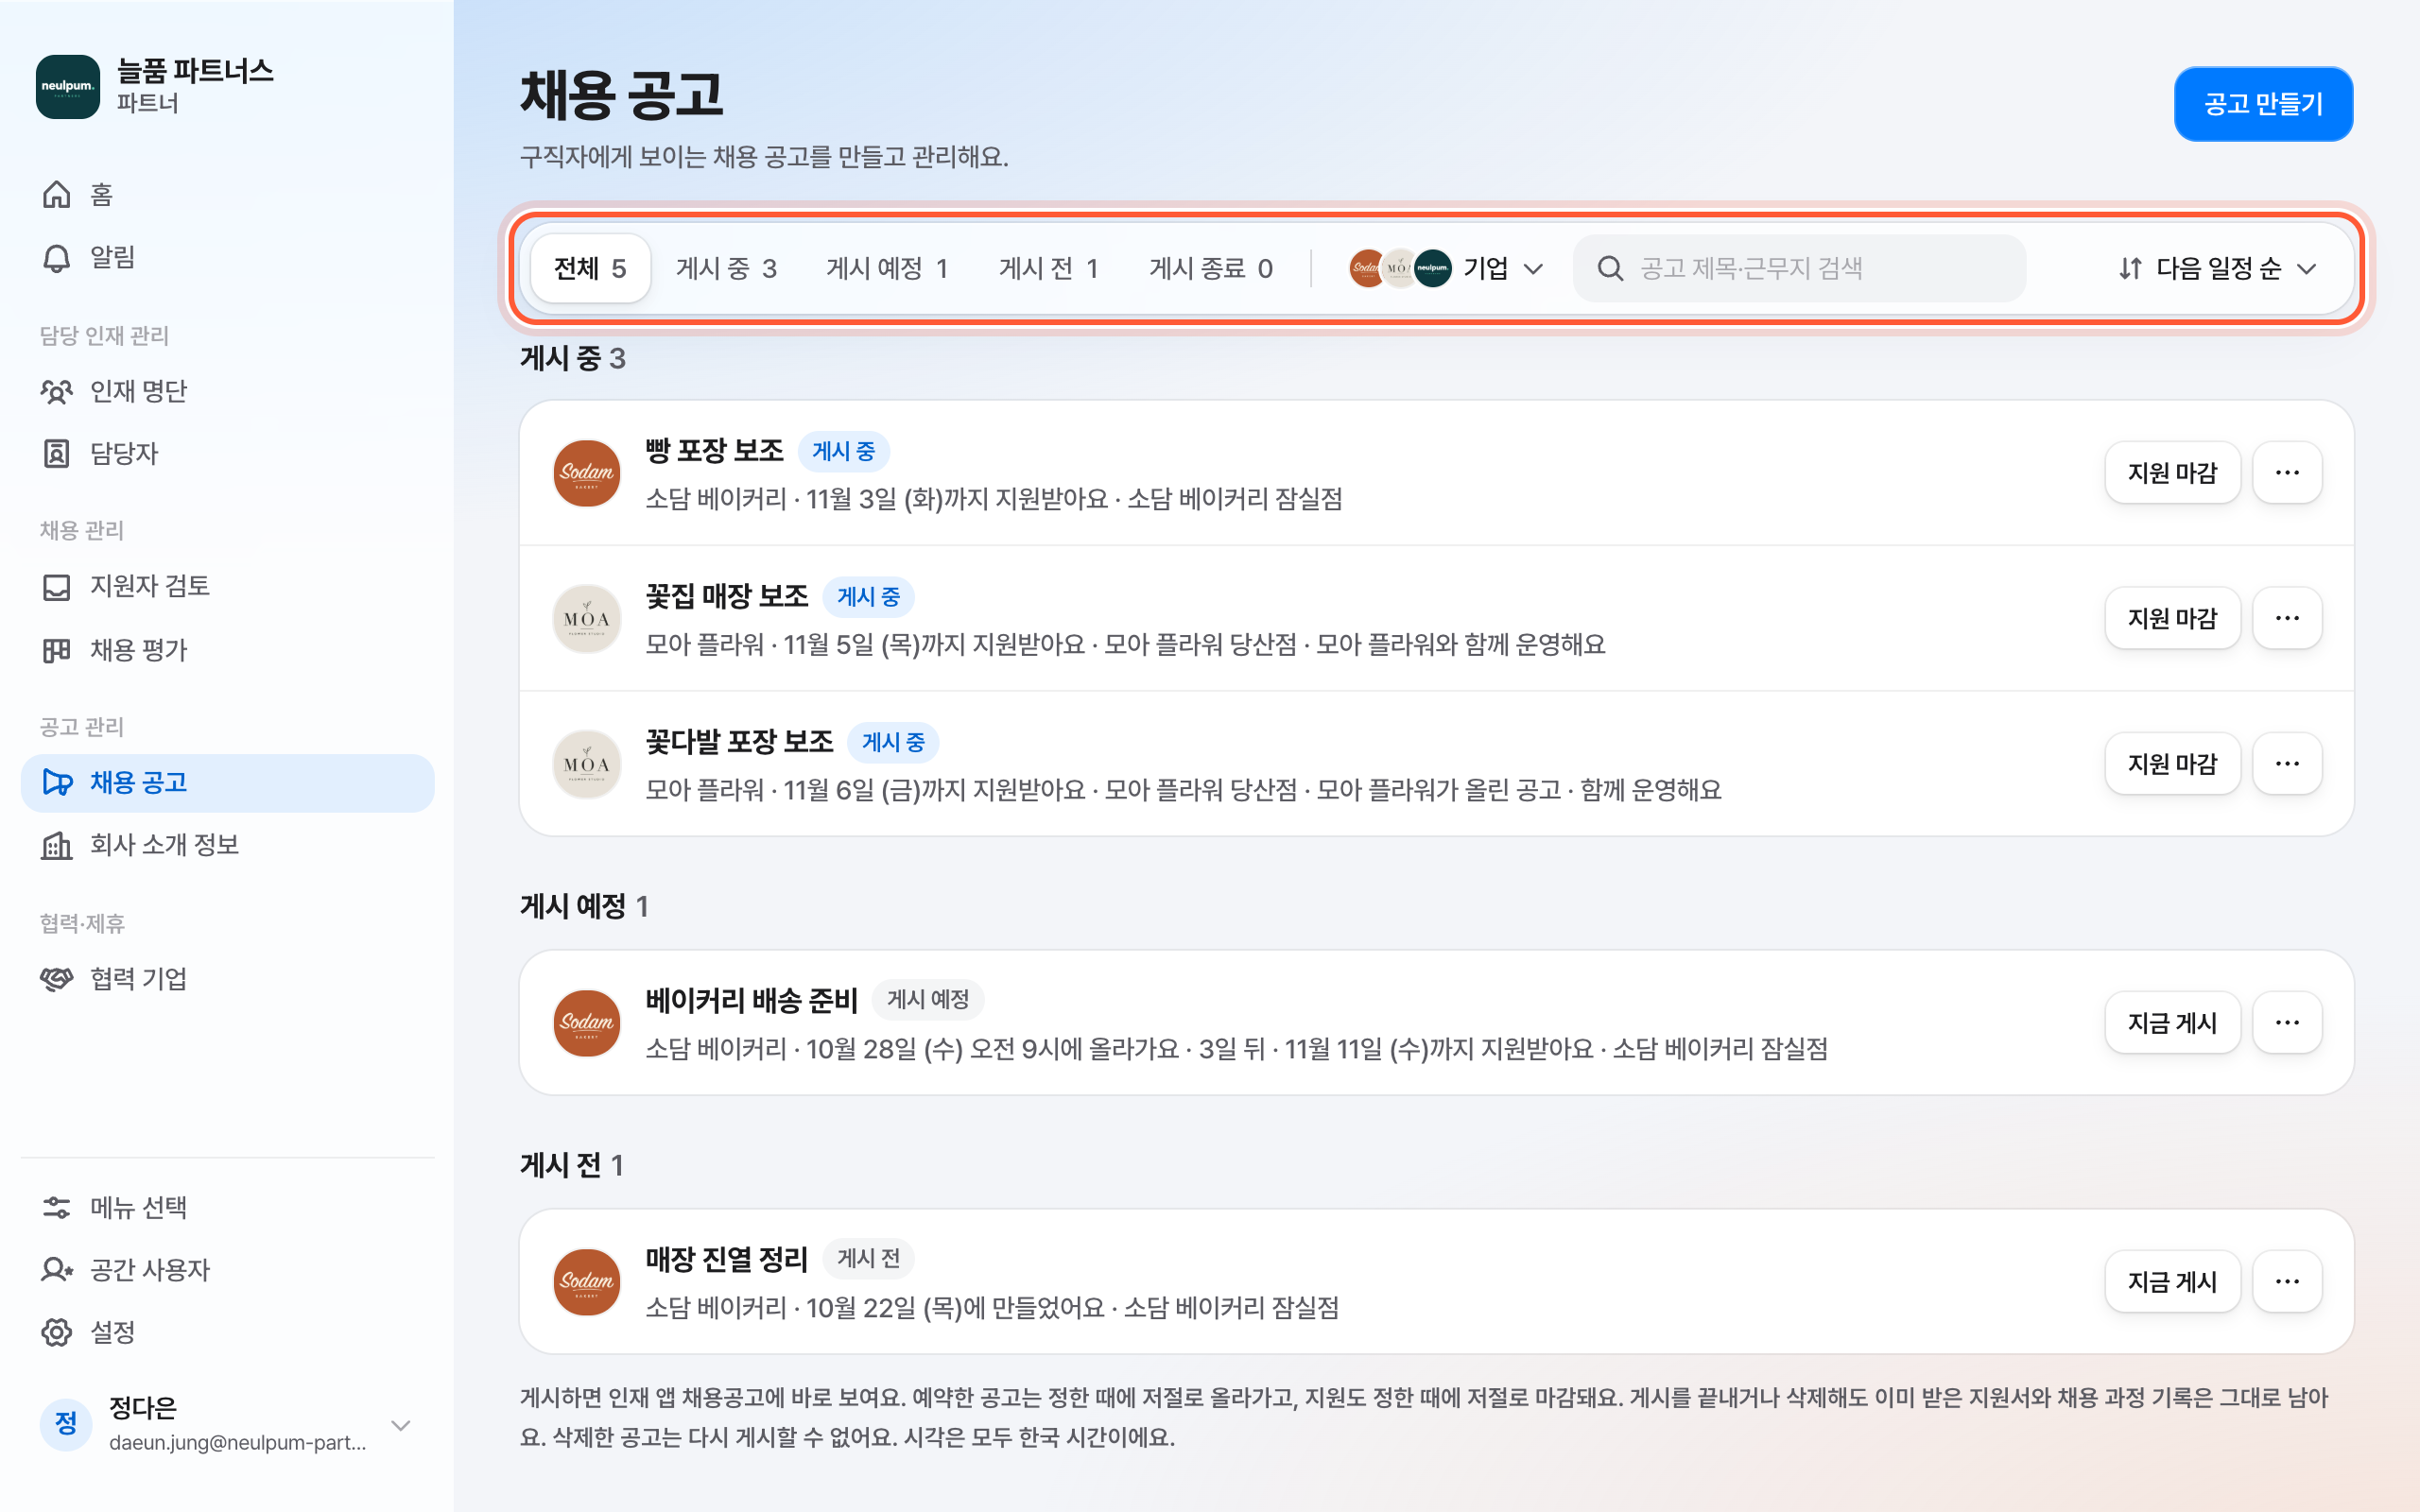The height and width of the screenshot is (1512, 2420).
Task: Open the 빵 포장 보조 posting title
Action: [714, 451]
